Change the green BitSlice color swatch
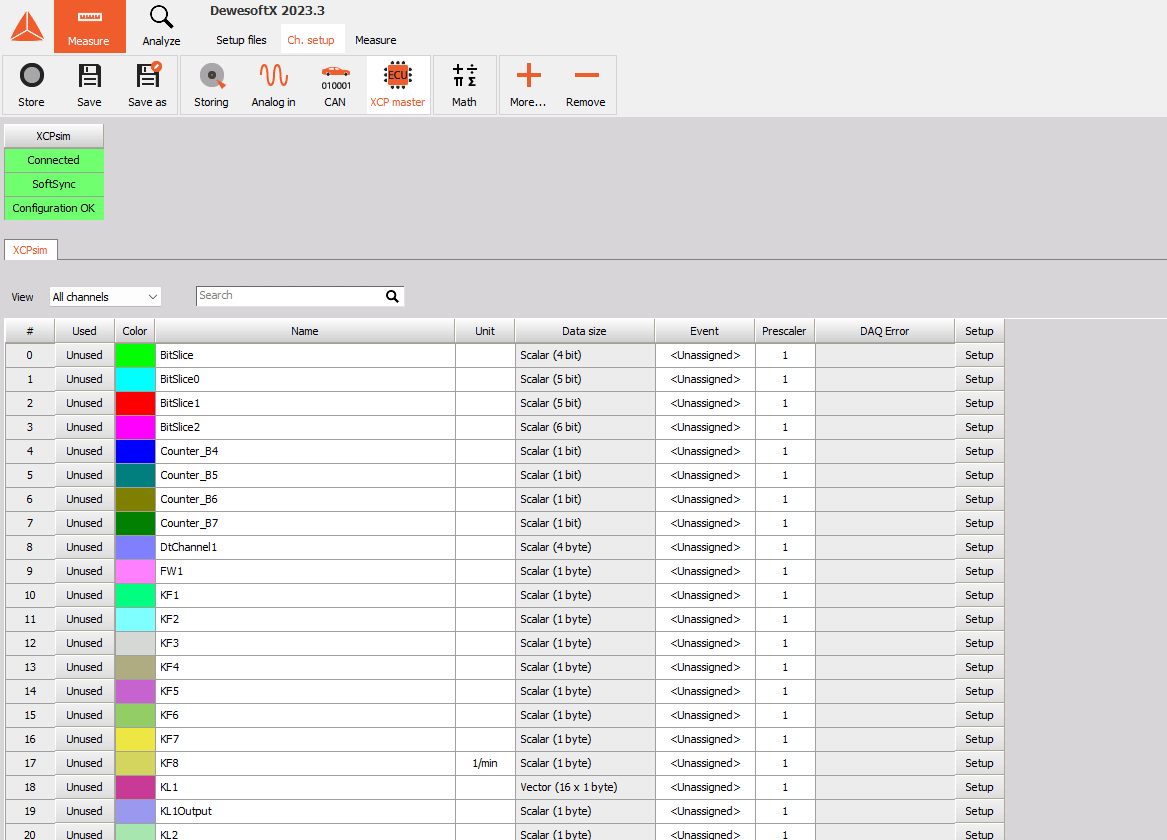Screen dimensions: 1167x840 pos(135,356)
